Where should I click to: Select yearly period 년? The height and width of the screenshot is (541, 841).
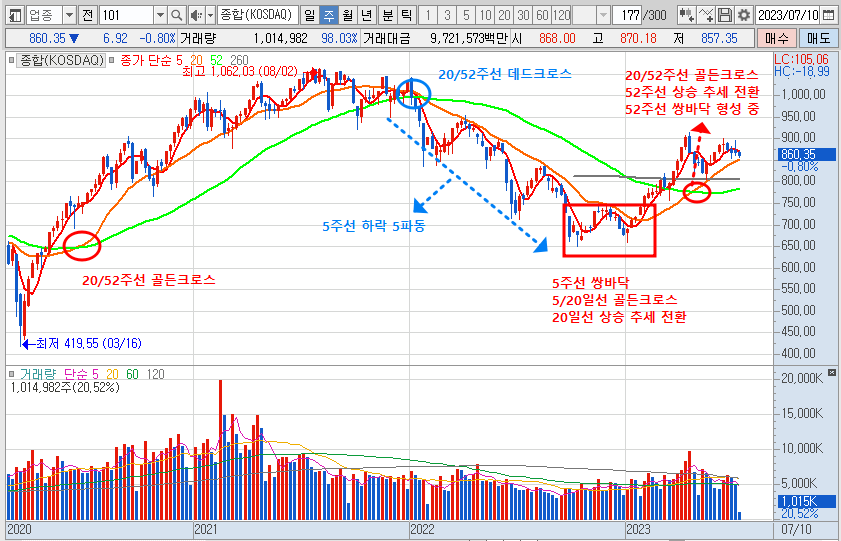[x=367, y=15]
